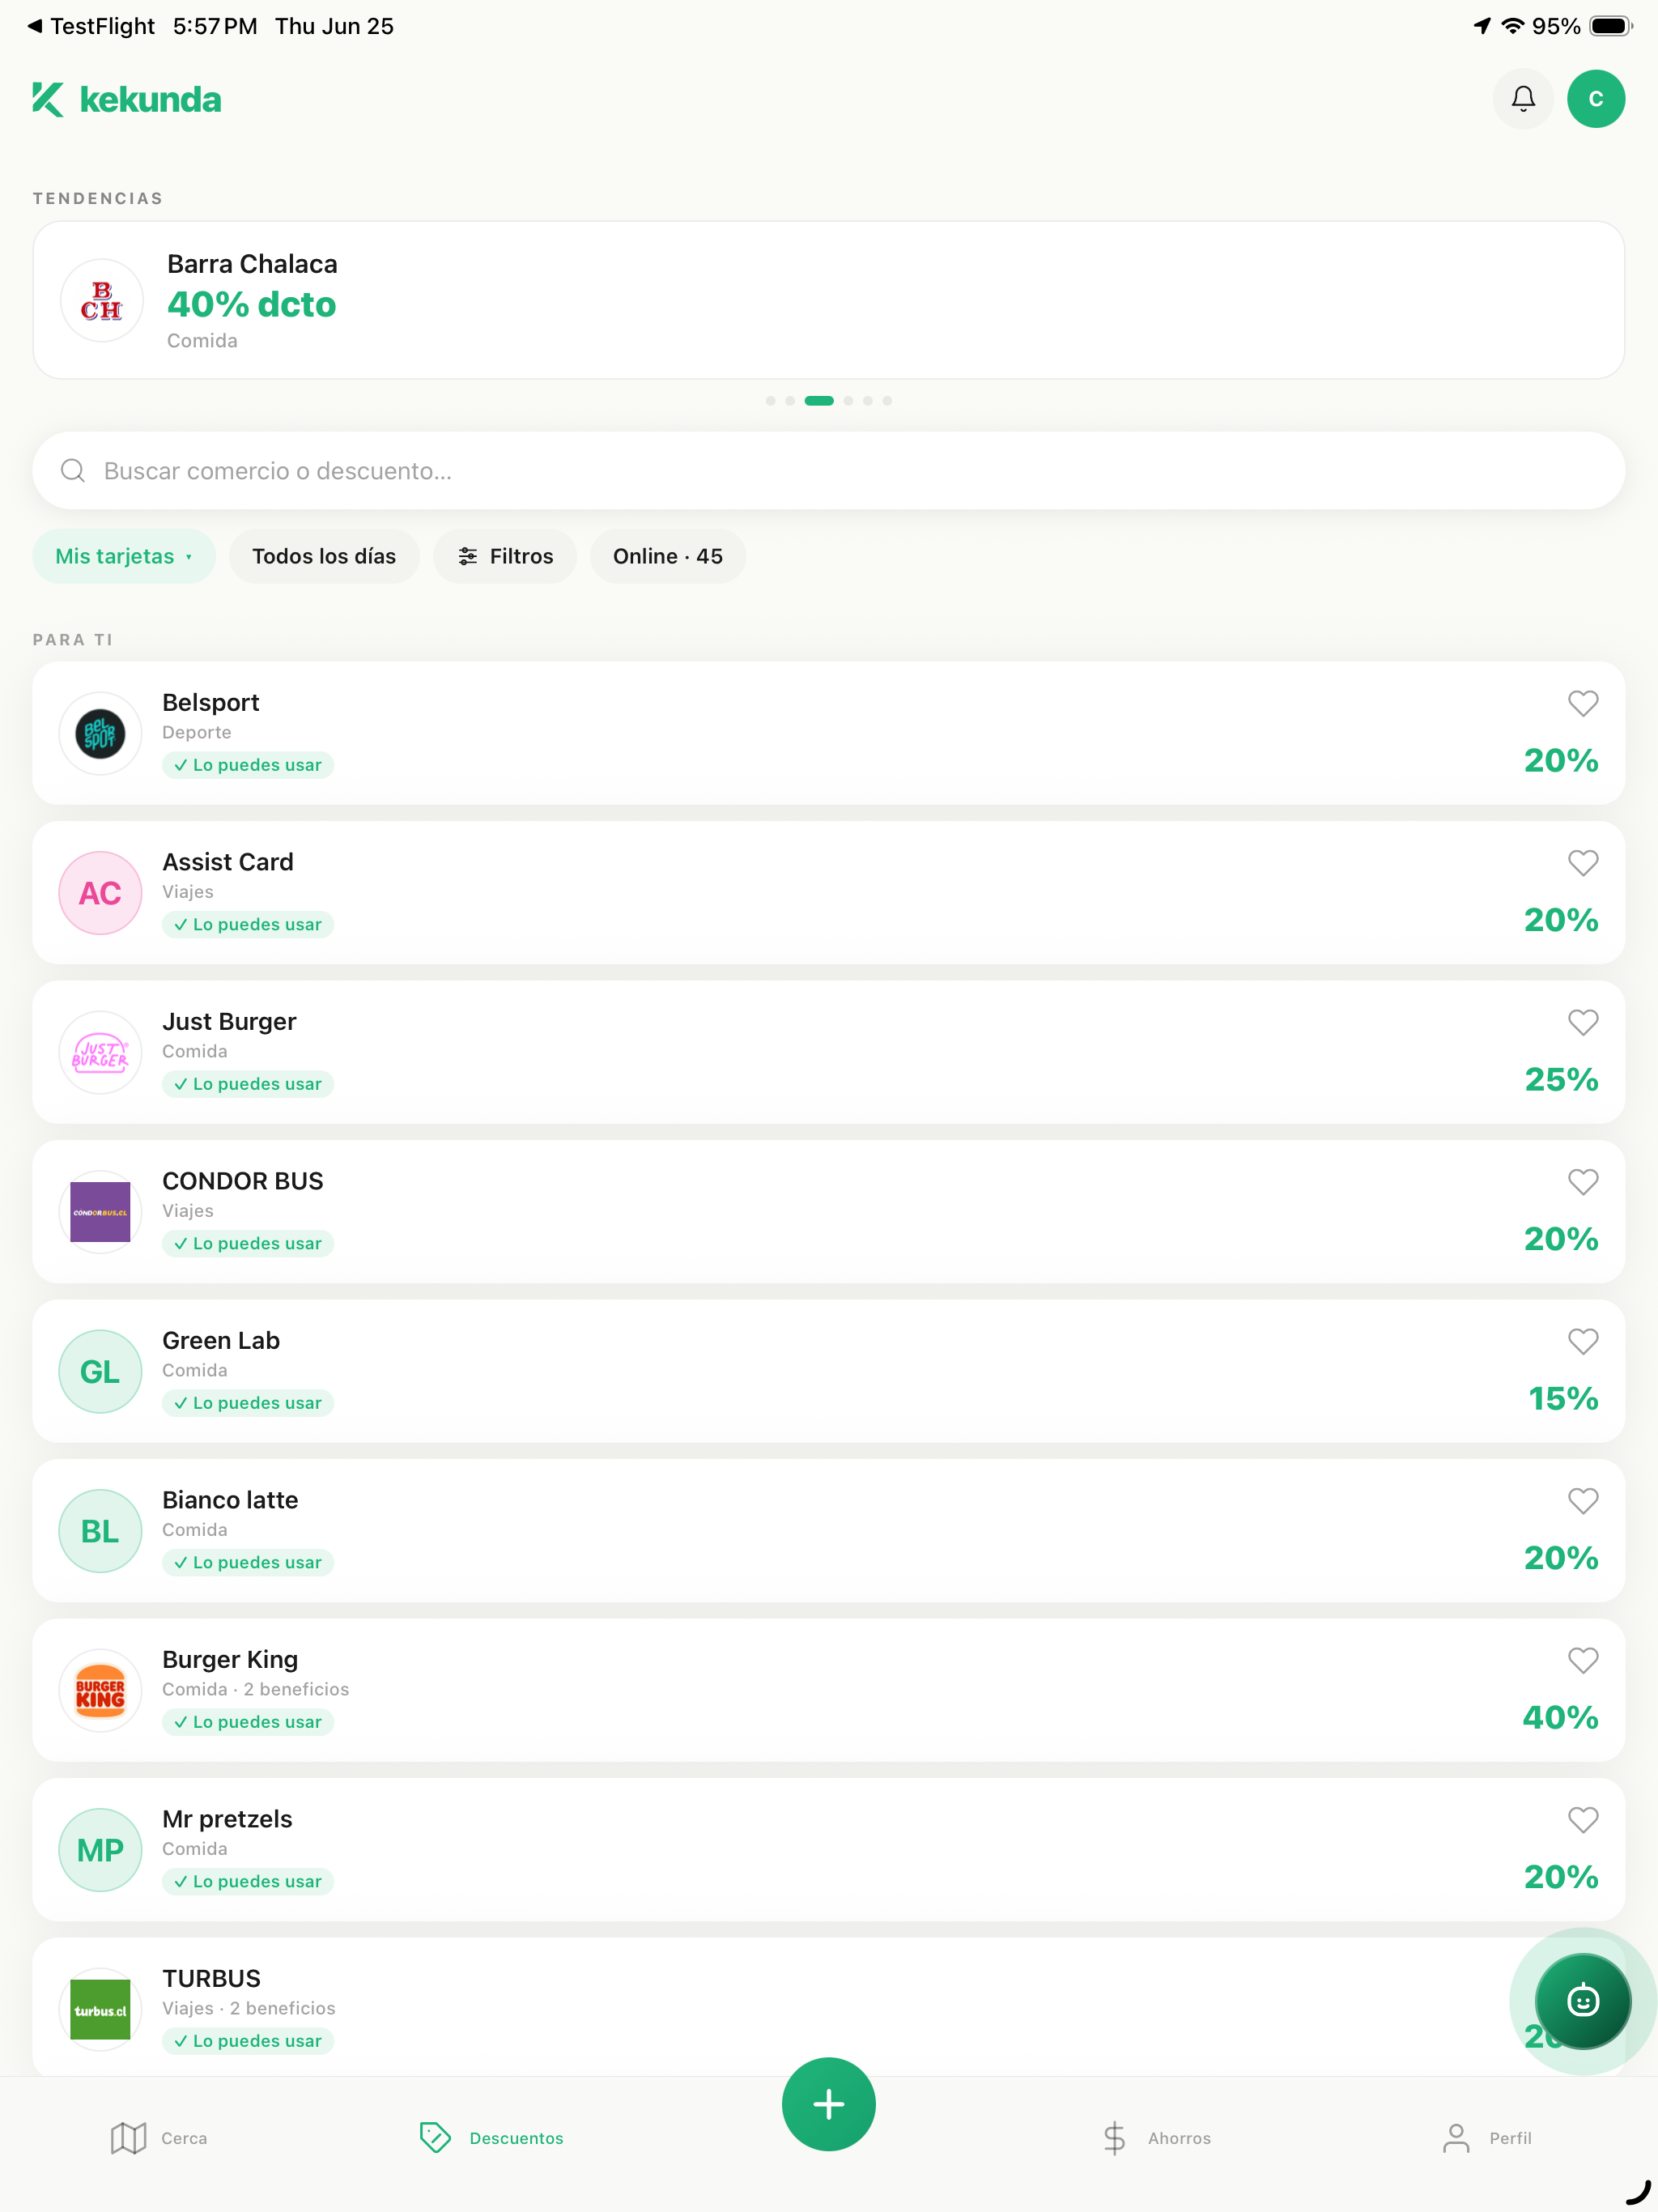The width and height of the screenshot is (1658, 2212).
Task: Tap the green plus add button
Action: pyautogui.click(x=828, y=2104)
